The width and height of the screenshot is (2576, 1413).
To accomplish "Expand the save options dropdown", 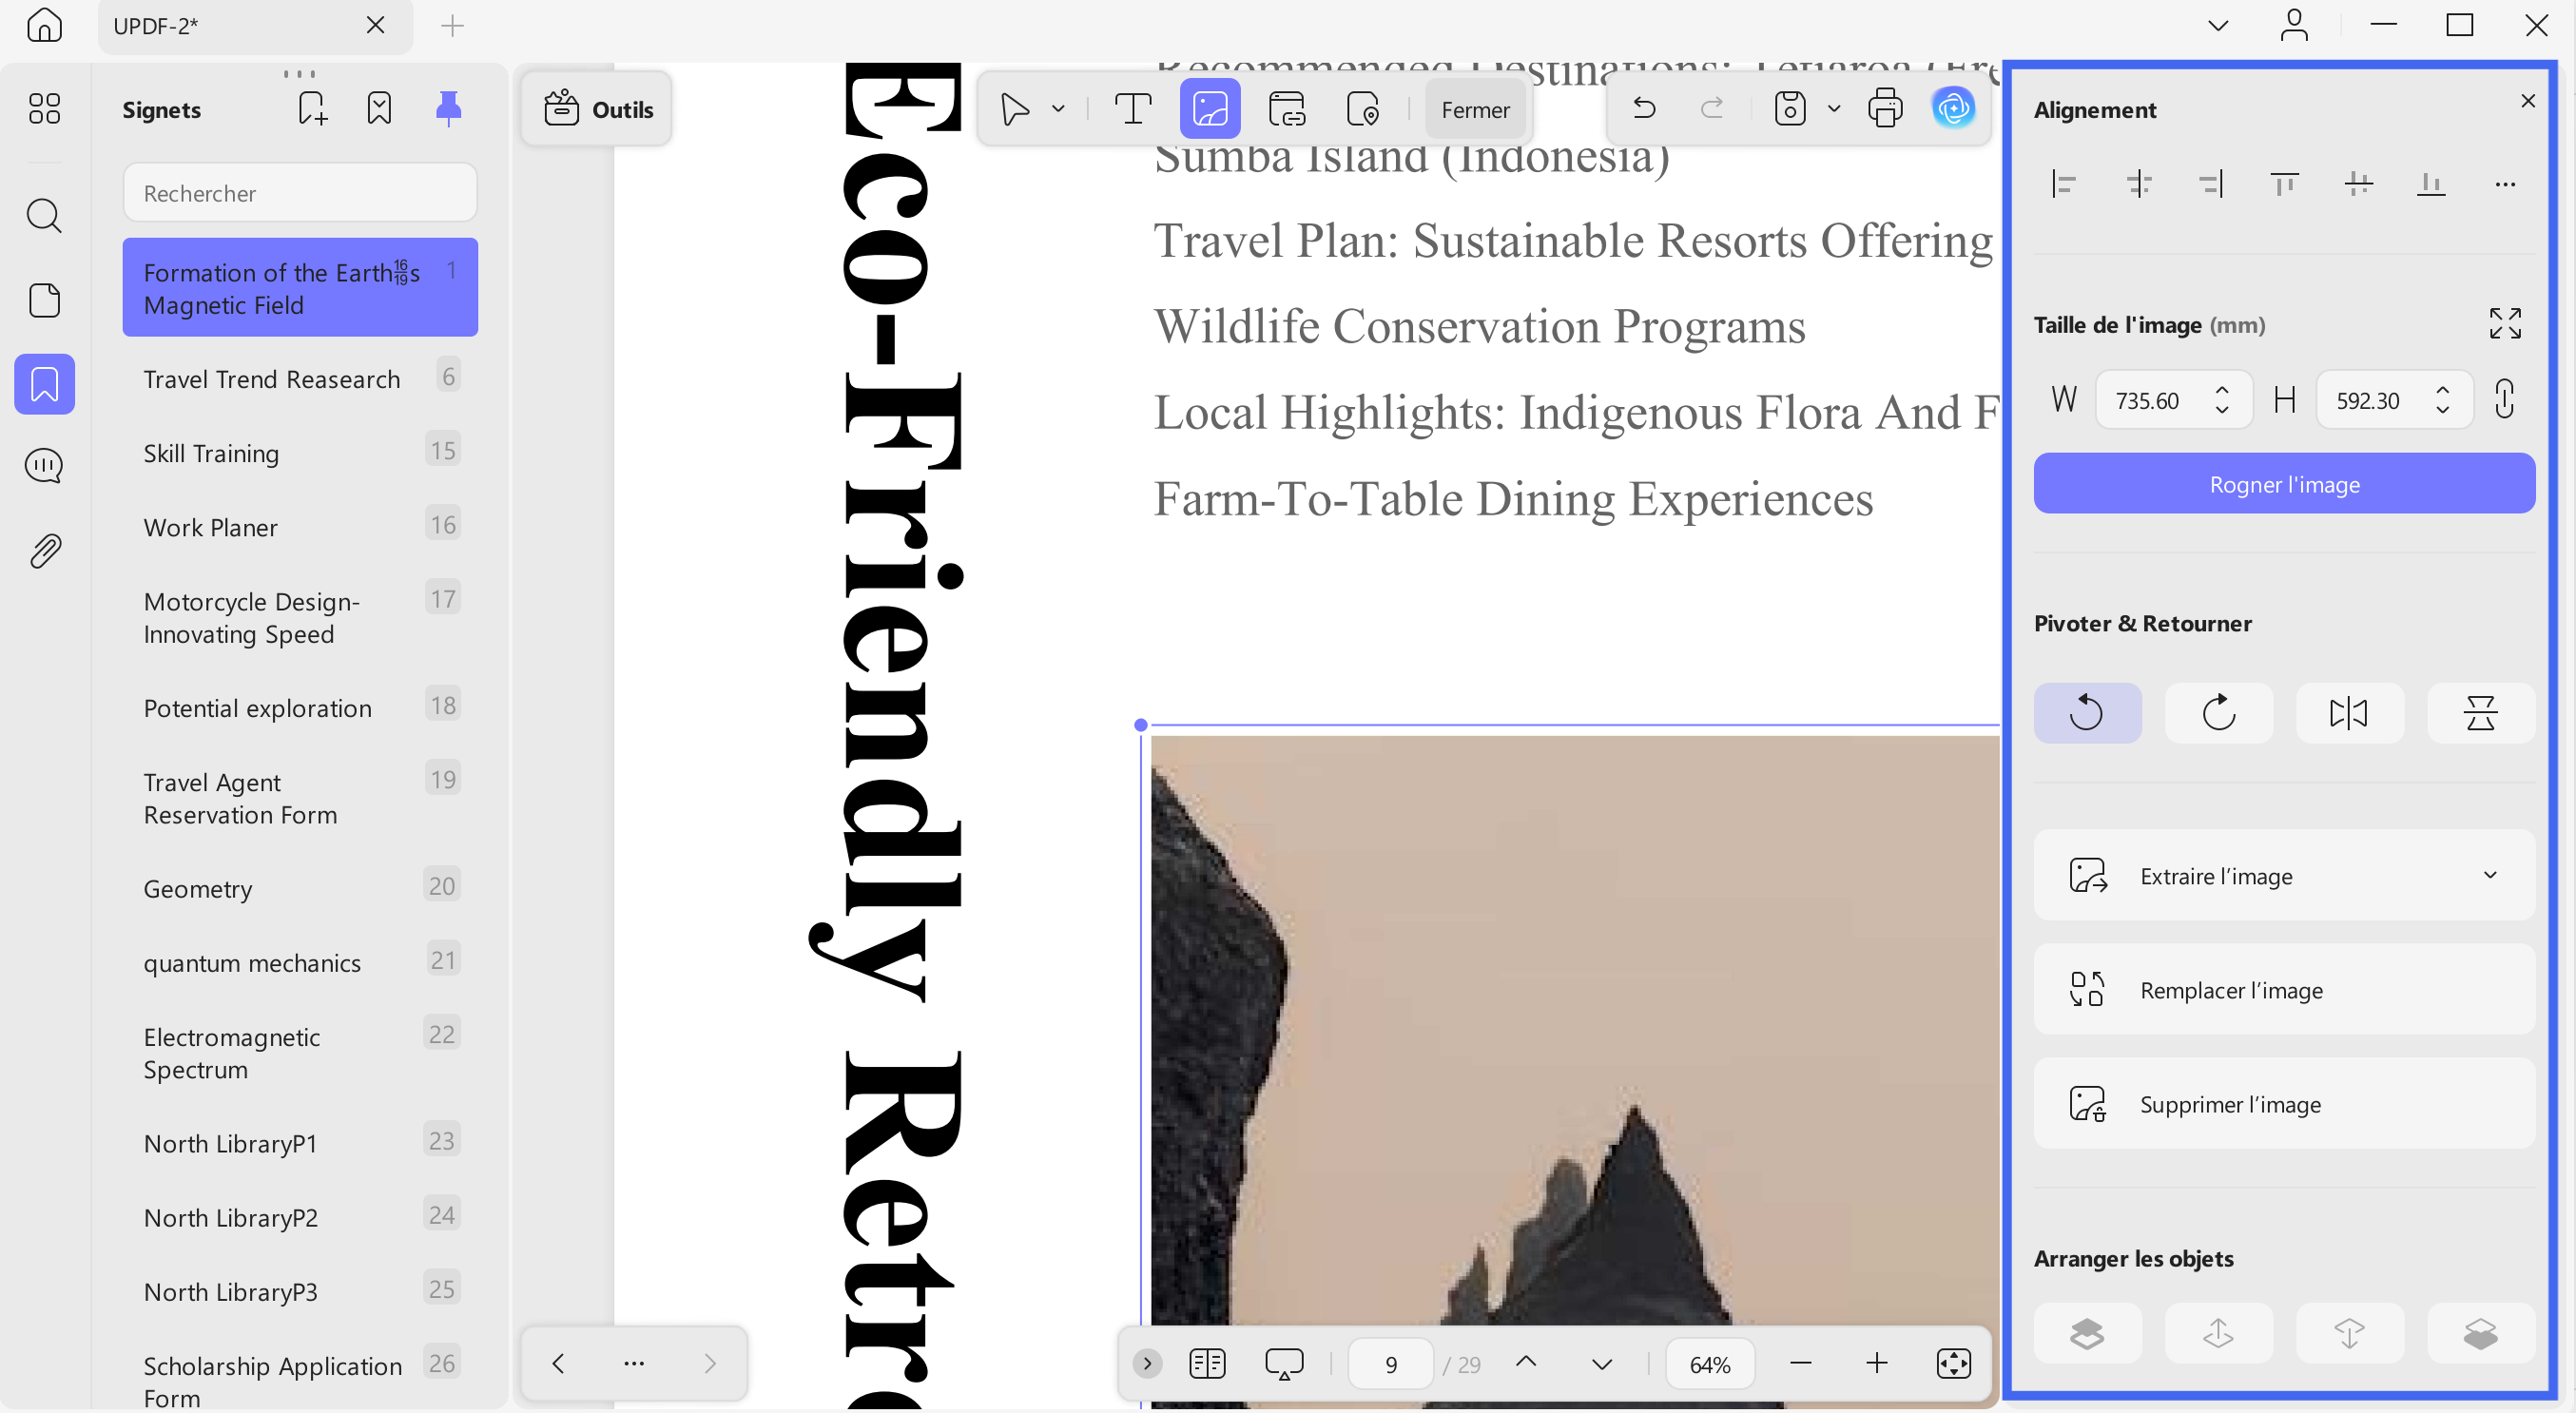I will (x=1834, y=108).
